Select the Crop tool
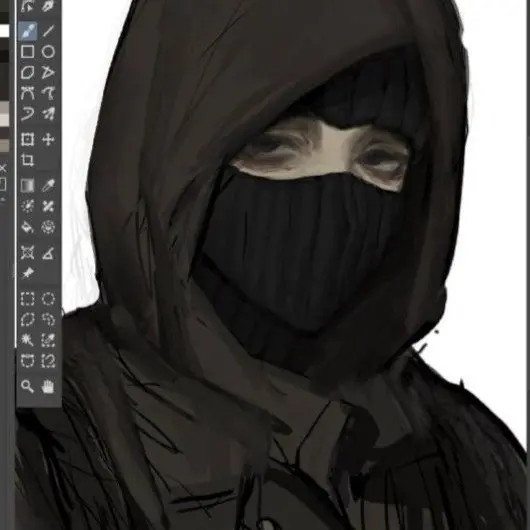This screenshot has height=530, width=530. coord(27,160)
